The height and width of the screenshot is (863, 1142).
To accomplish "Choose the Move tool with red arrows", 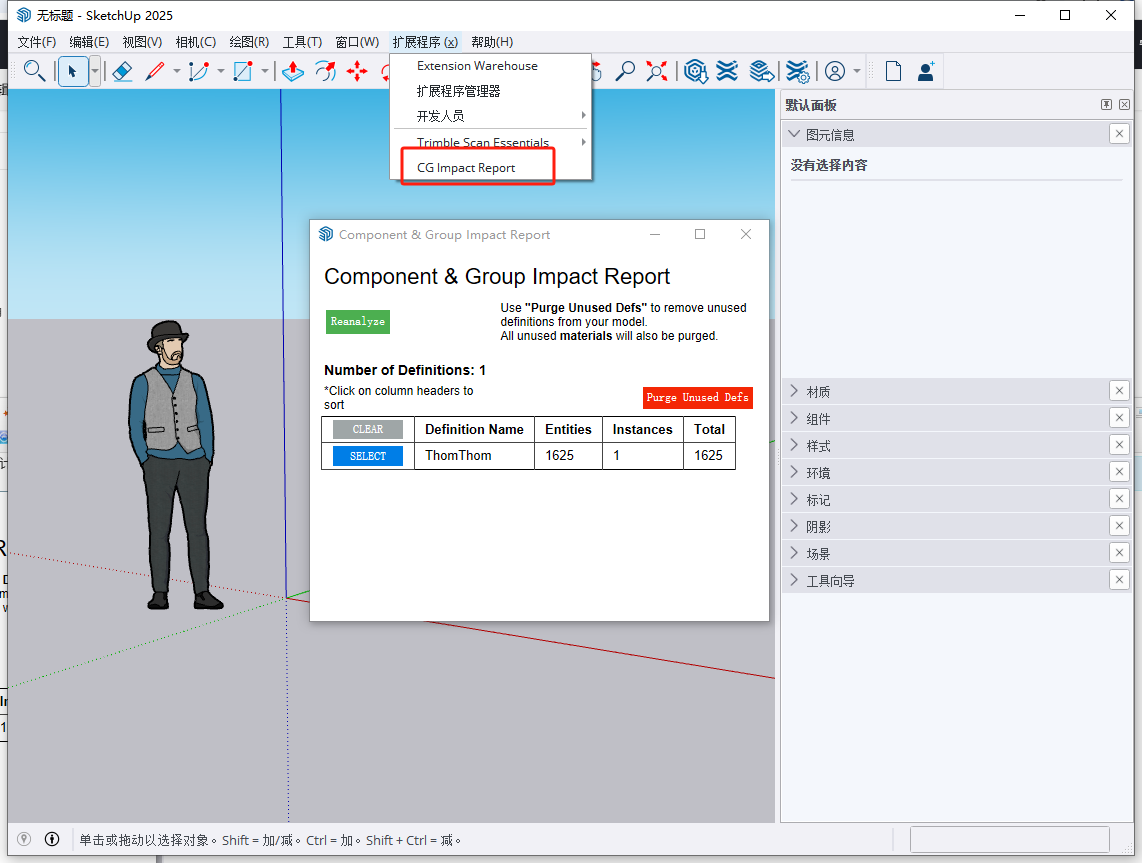I will click(357, 71).
